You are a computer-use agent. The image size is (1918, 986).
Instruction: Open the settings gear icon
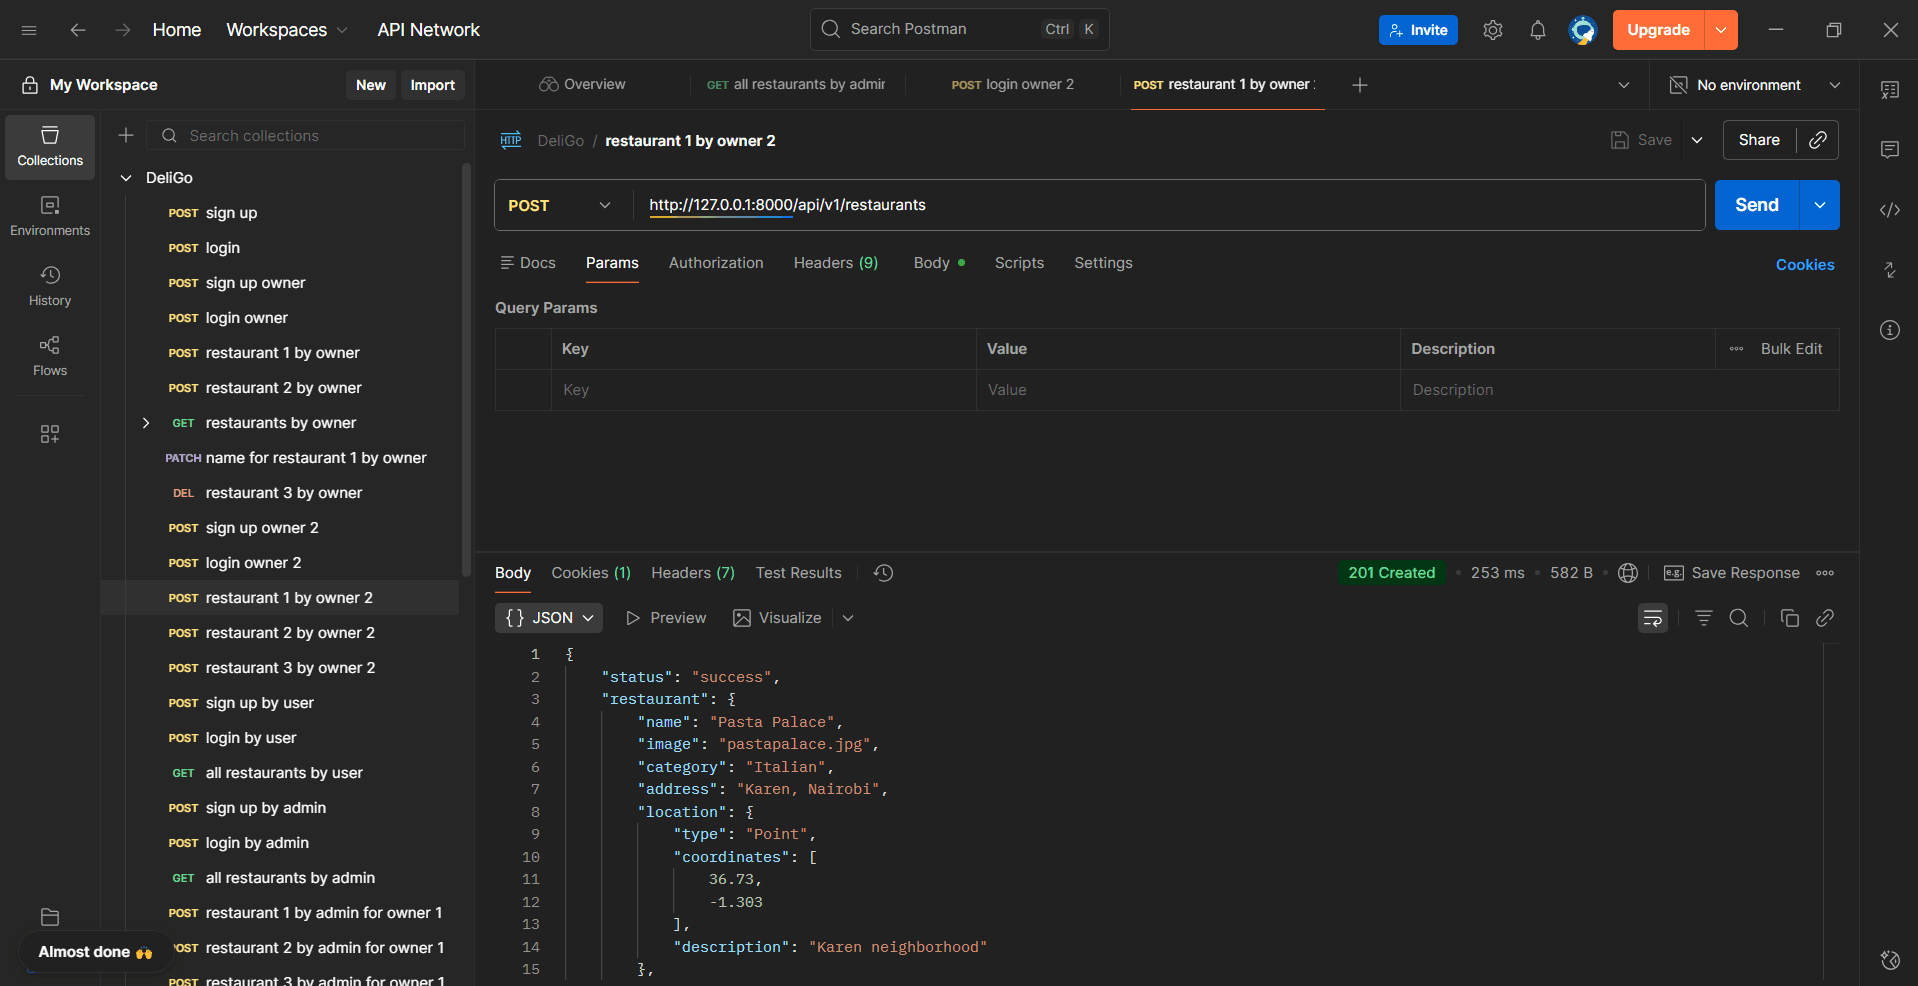(x=1493, y=30)
